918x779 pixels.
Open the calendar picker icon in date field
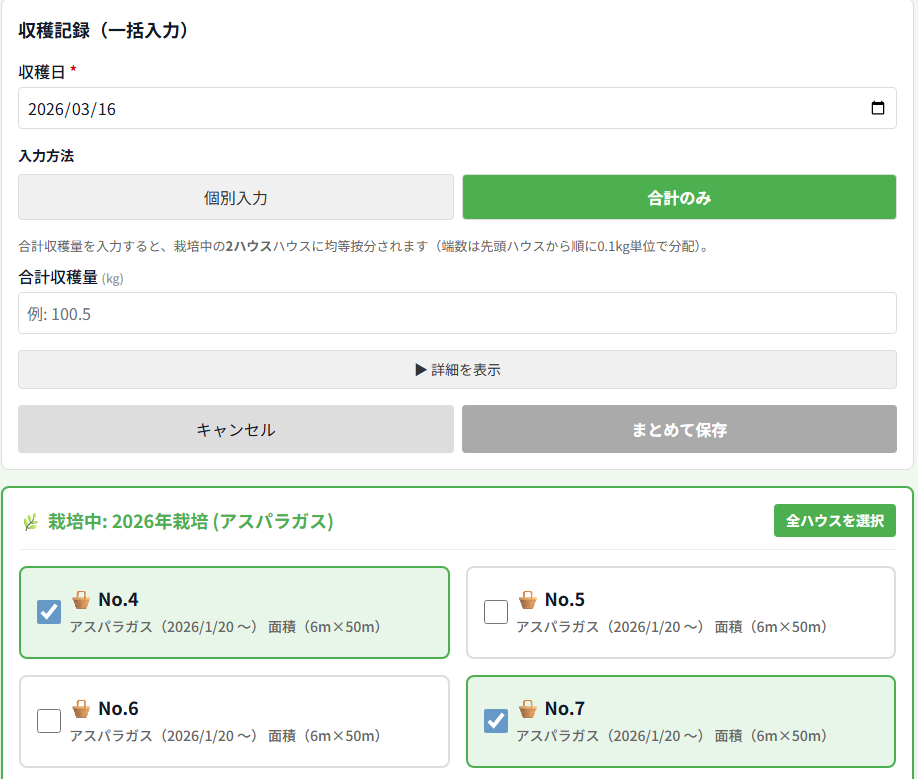coord(878,109)
